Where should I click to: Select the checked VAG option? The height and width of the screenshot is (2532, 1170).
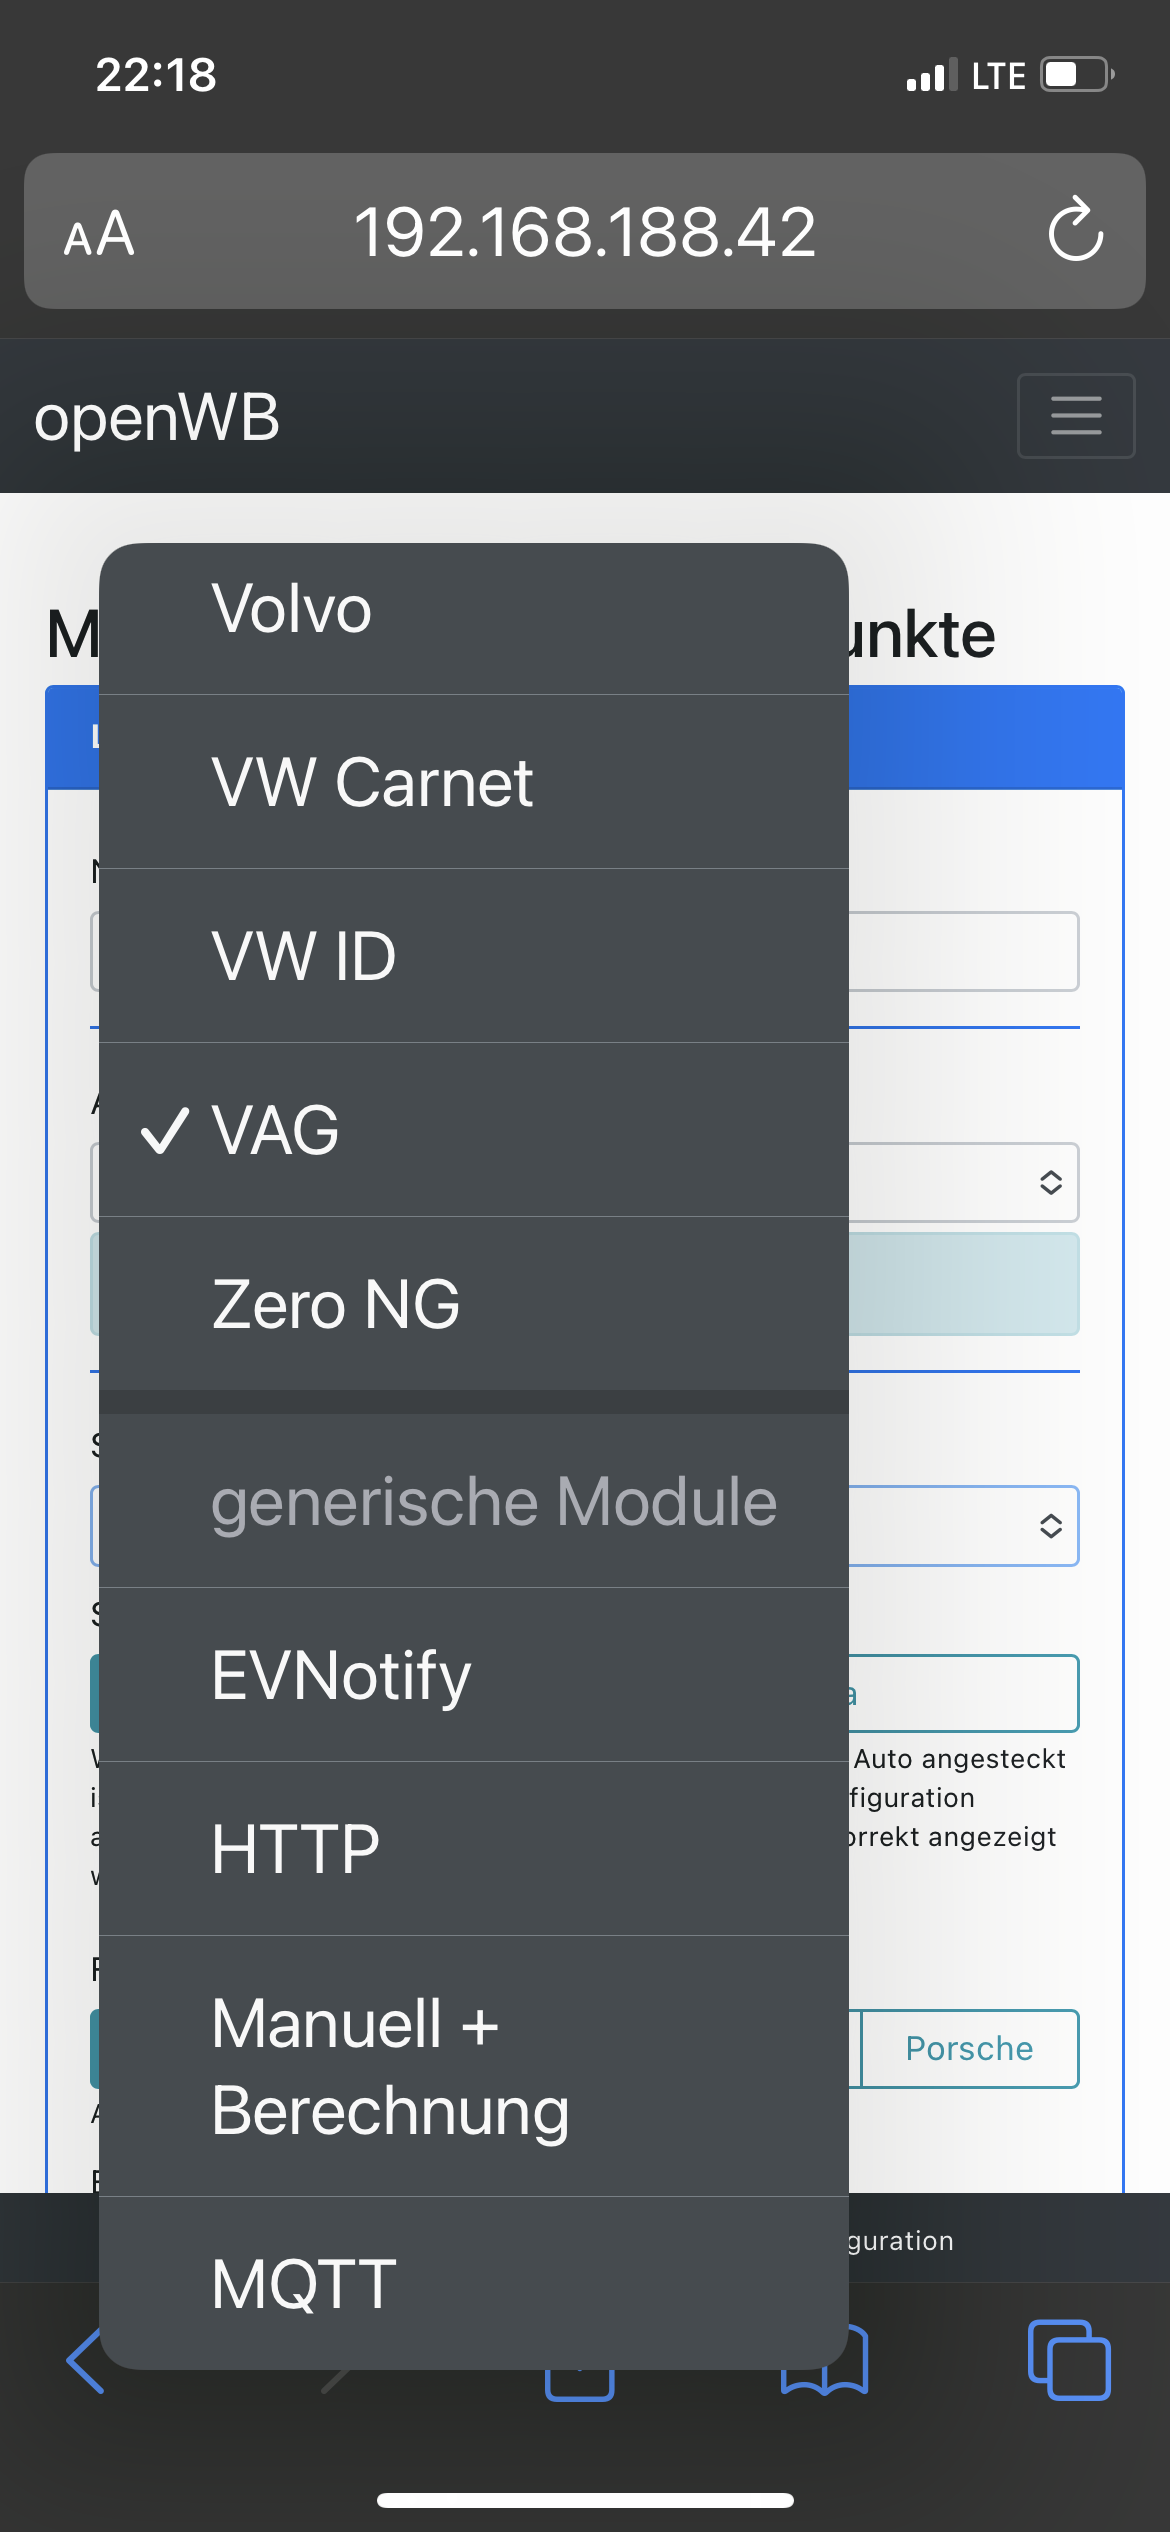point(473,1130)
